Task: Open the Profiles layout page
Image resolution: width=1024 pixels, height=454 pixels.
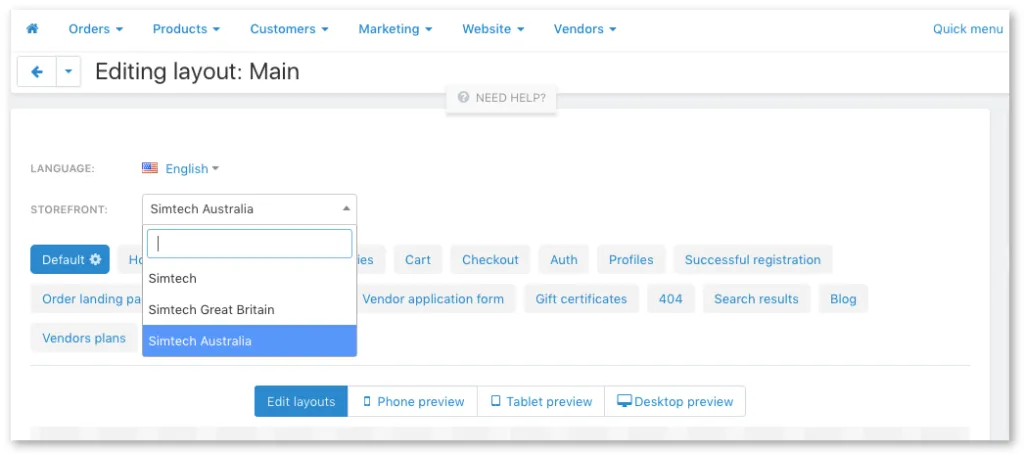Action: pos(631,259)
